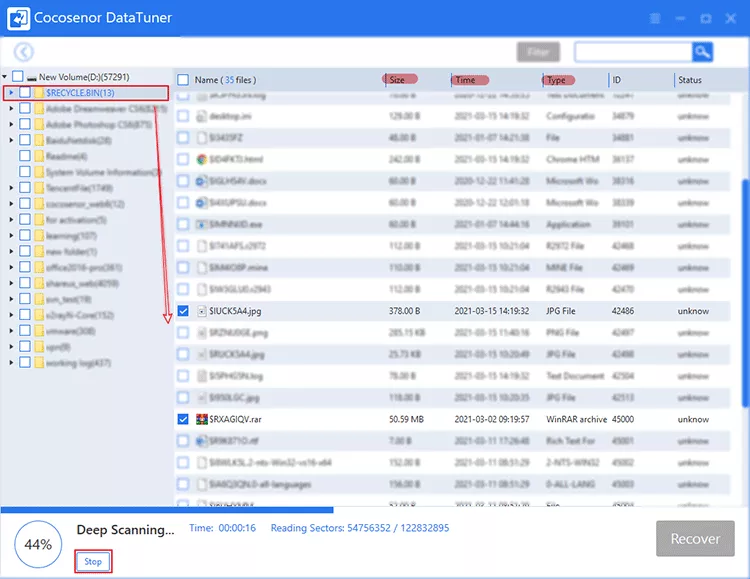750x579 pixels.
Task: Expand the vmware folder node
Action: tap(11, 331)
